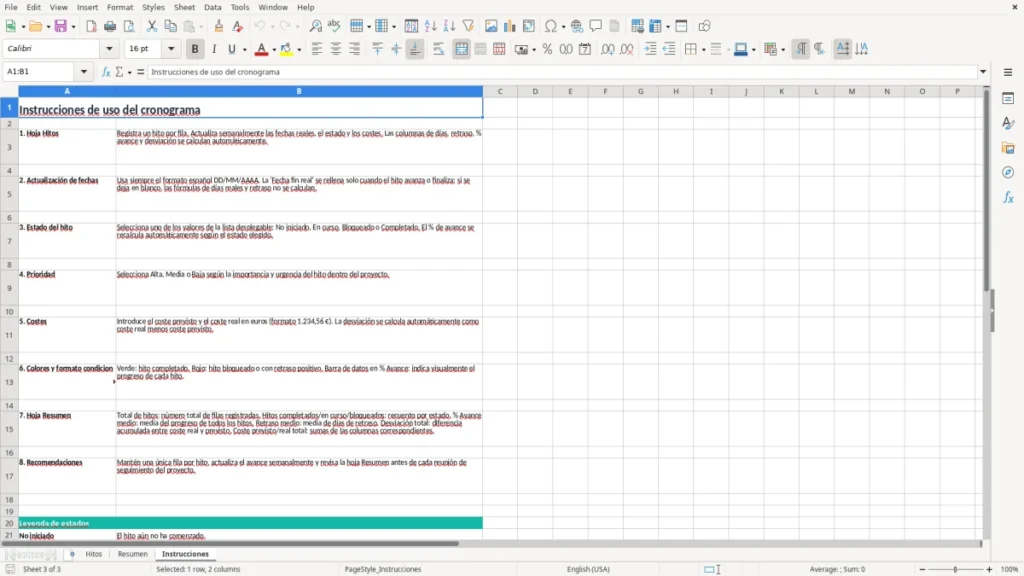This screenshot has width=1024, height=576.
Task: Expand the font size dropdown
Action: pos(171,48)
